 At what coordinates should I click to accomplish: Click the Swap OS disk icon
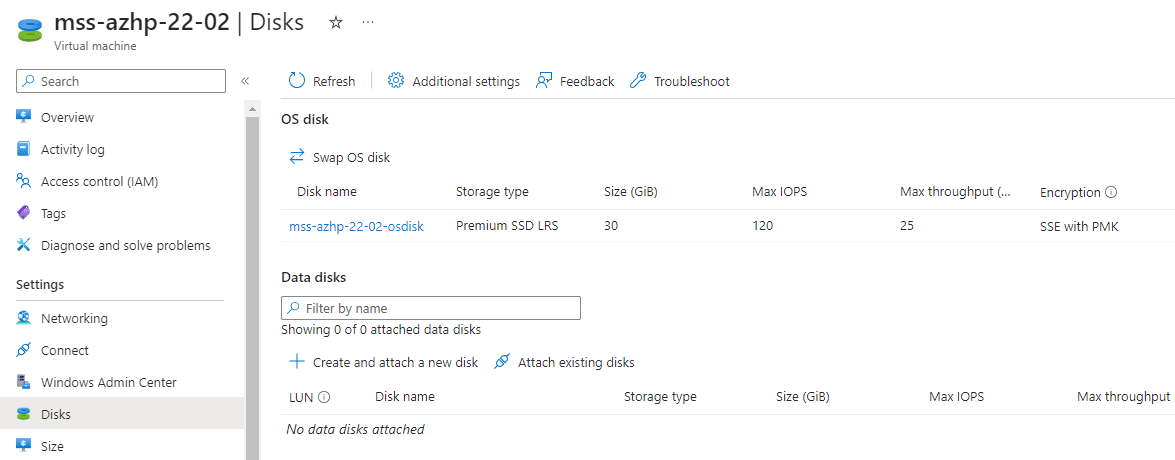tap(297, 157)
